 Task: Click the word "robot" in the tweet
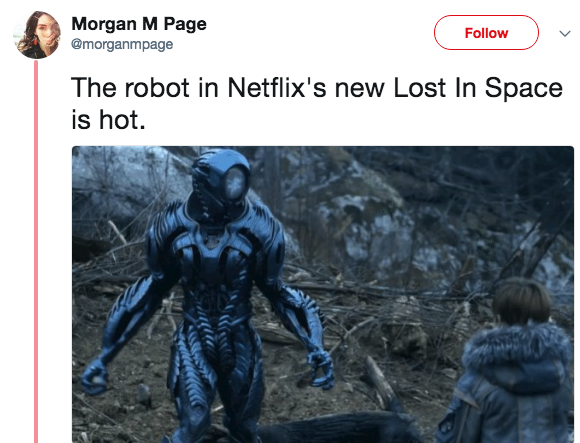pos(157,88)
